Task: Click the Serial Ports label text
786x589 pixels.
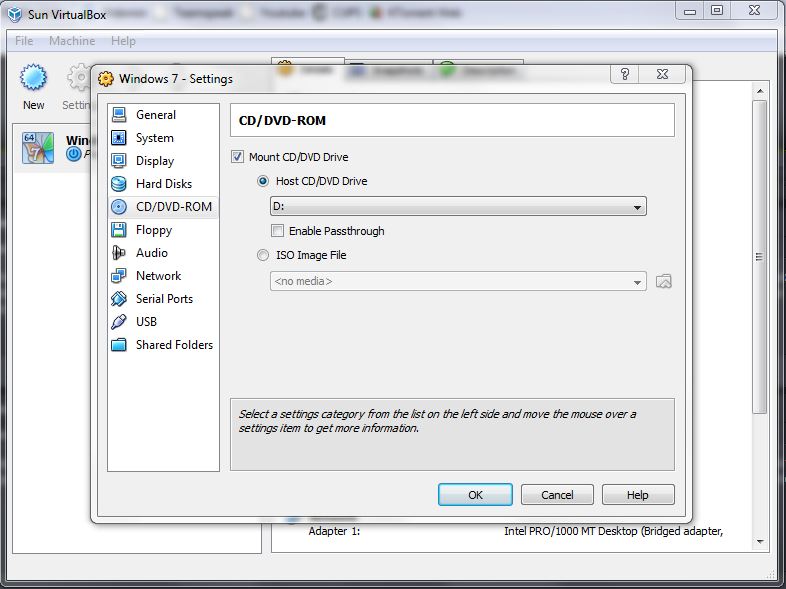Action: tap(164, 299)
